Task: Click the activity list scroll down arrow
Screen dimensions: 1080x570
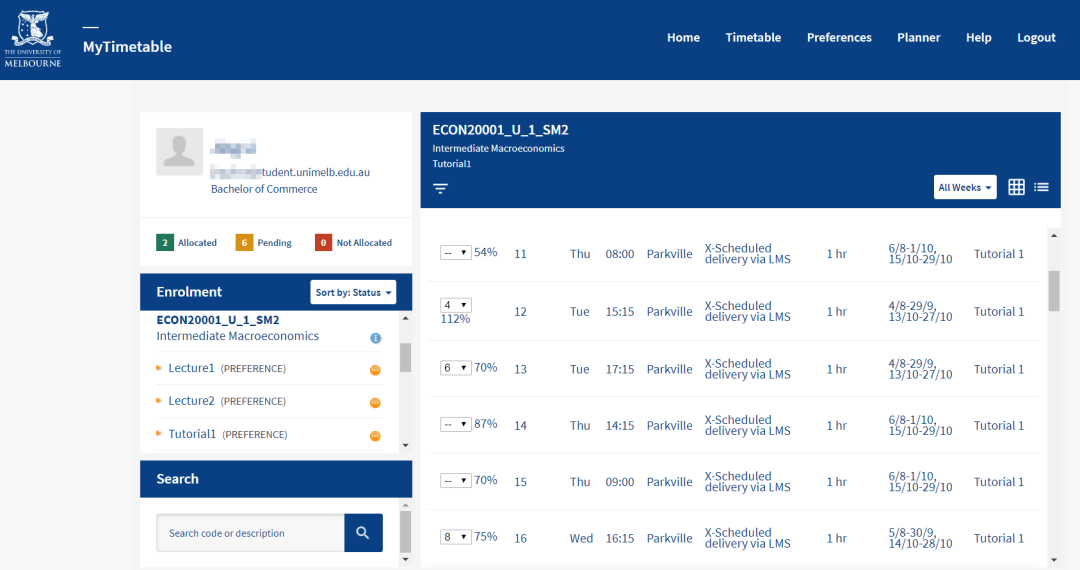Action: (x=1054, y=560)
